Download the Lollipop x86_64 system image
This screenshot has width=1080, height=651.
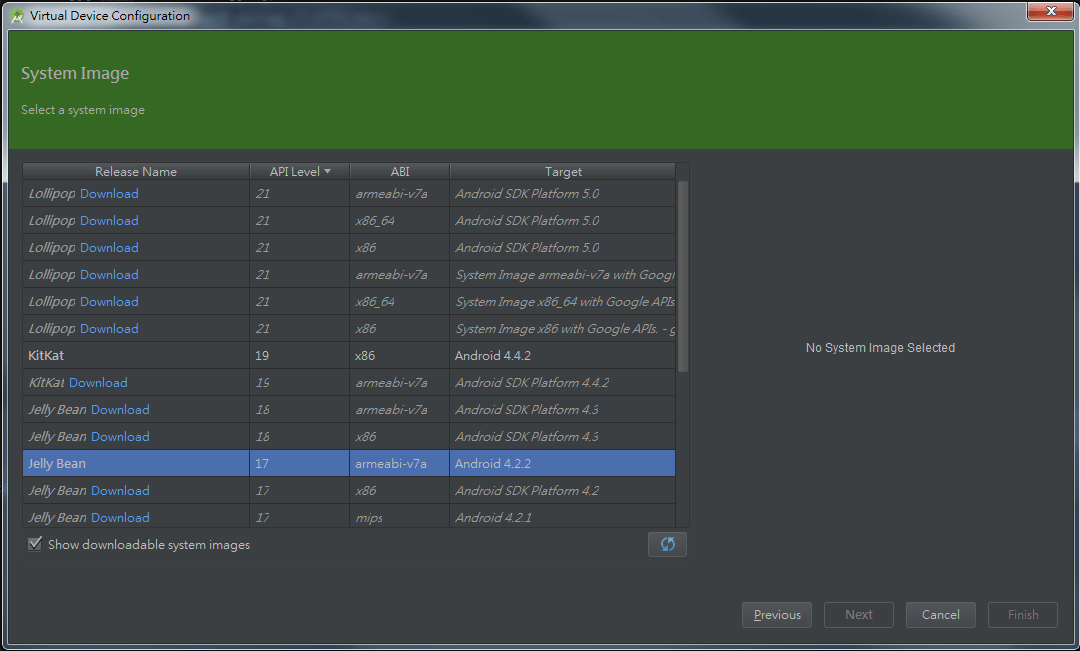click(x=109, y=220)
